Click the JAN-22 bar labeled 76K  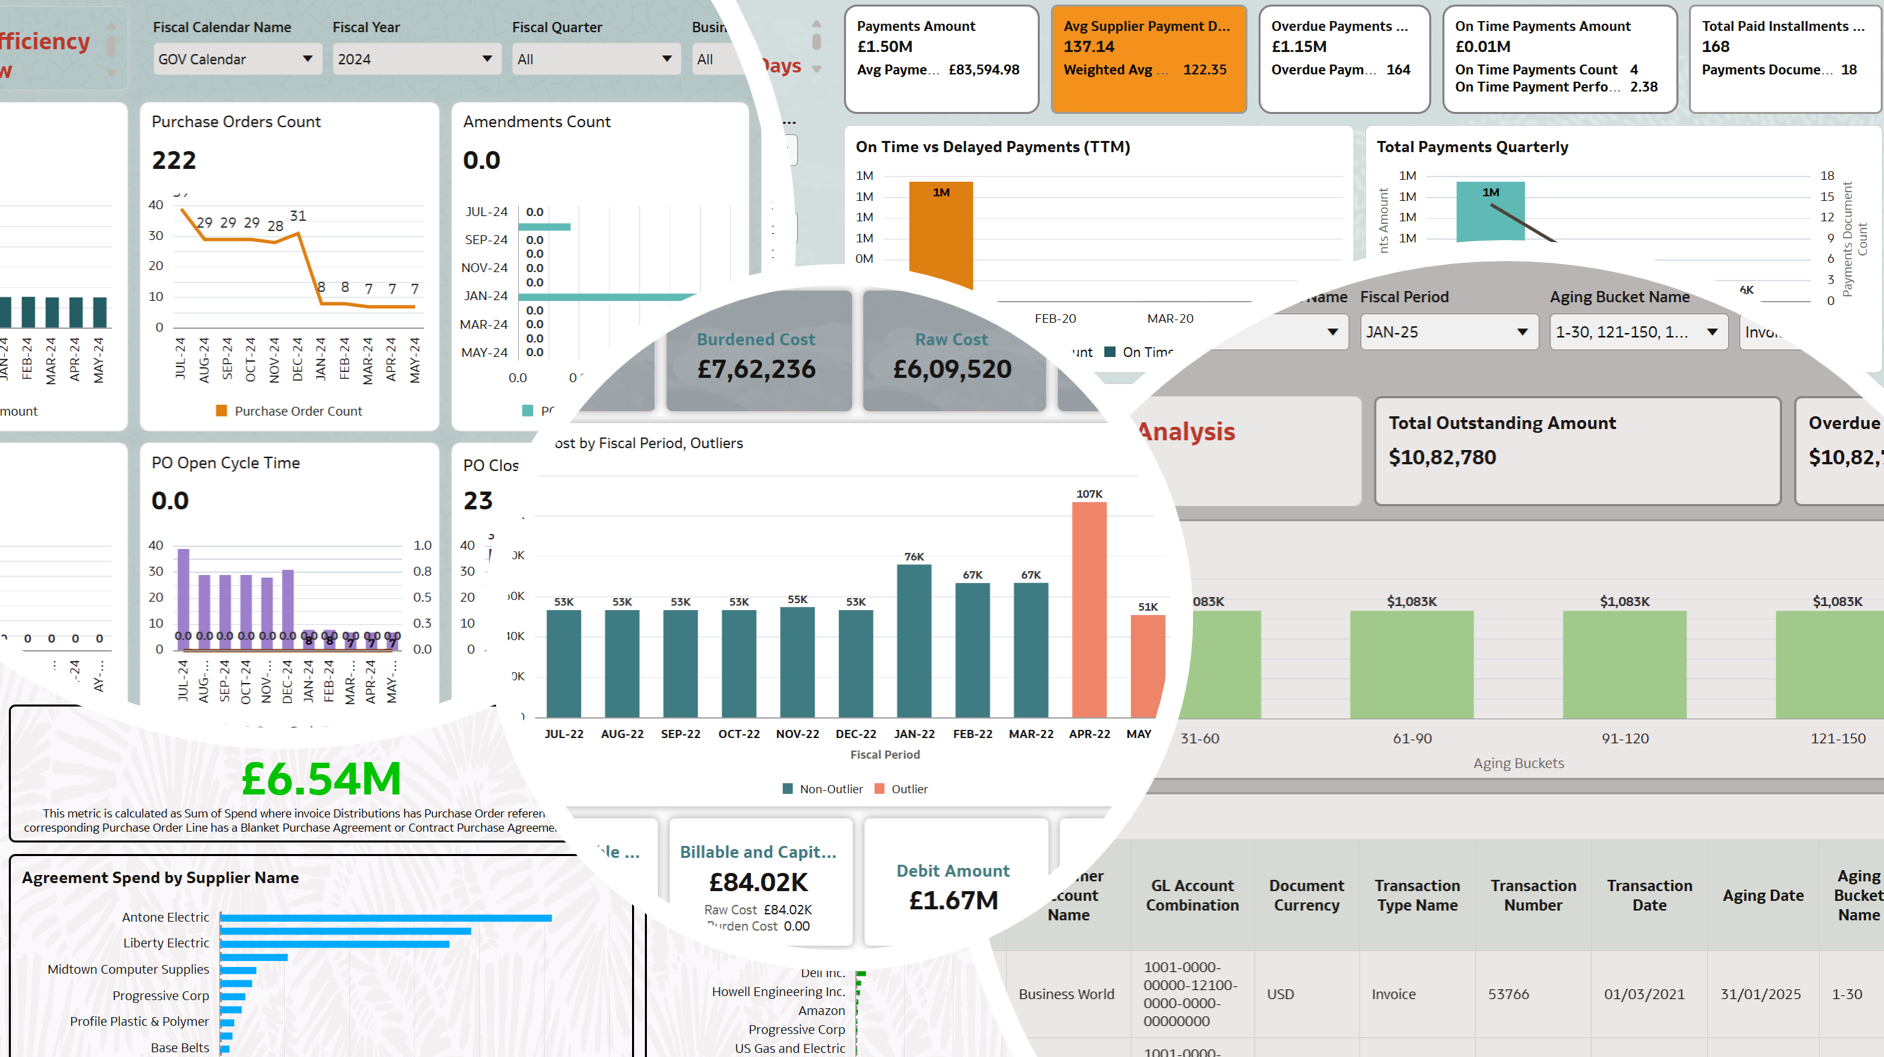[914, 642]
